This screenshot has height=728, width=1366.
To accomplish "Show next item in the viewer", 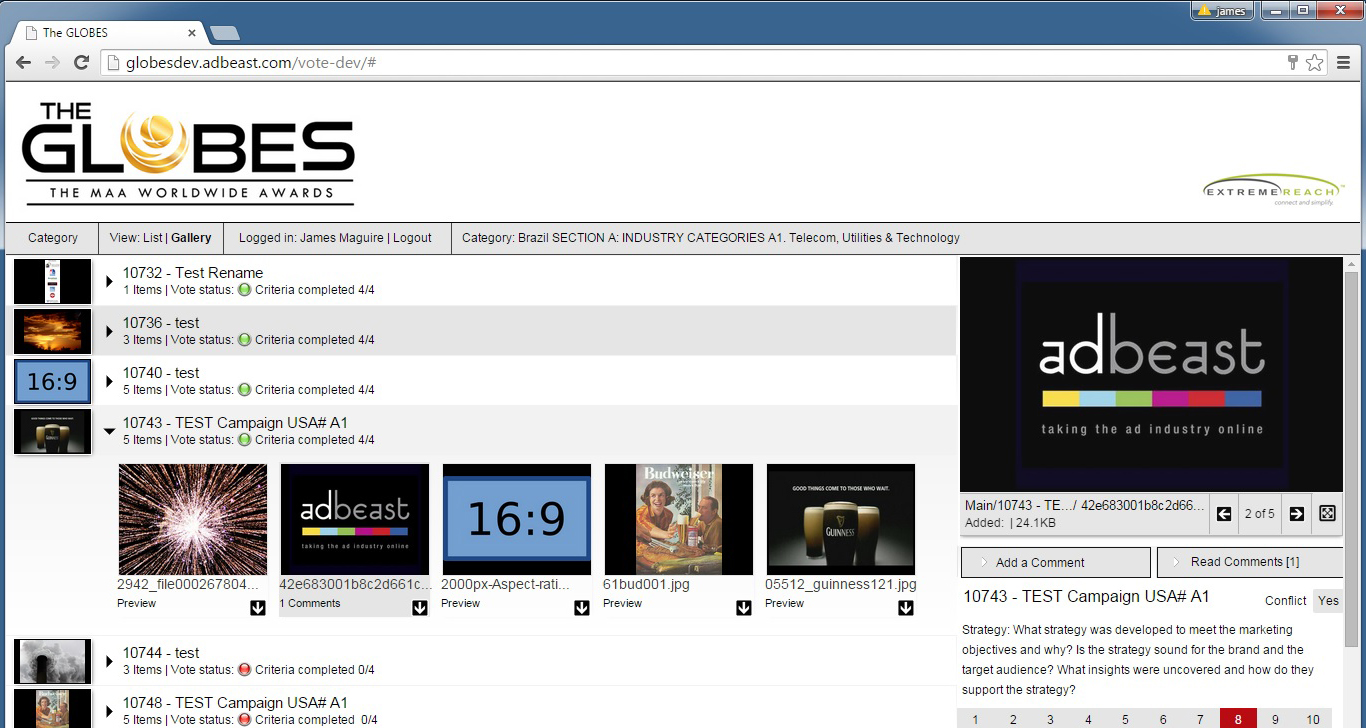I will click(x=1296, y=514).
